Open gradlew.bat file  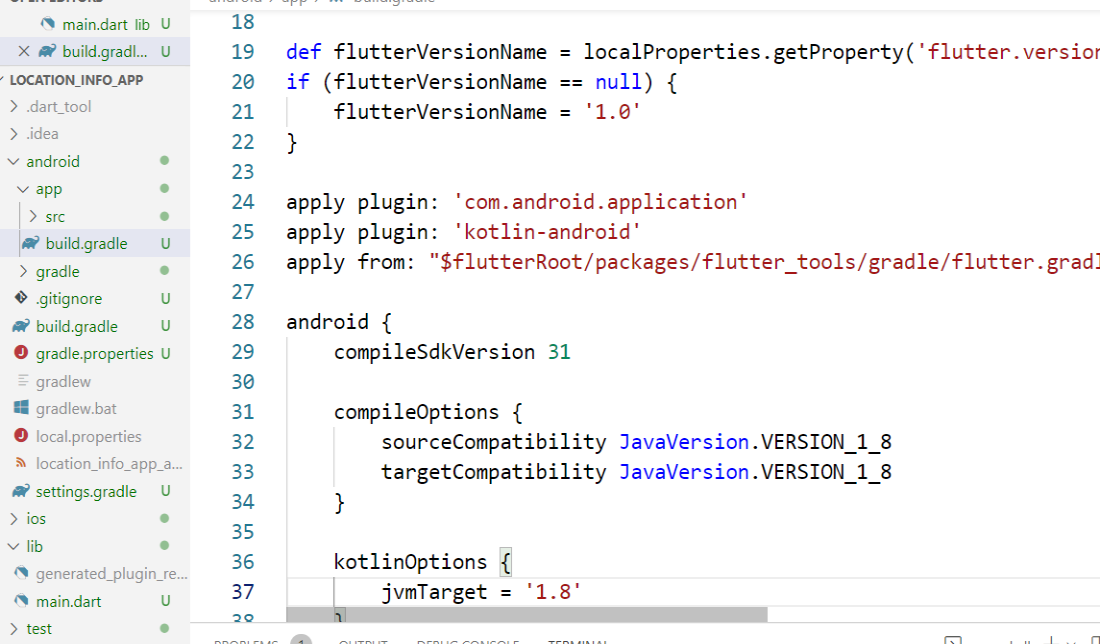(x=76, y=408)
